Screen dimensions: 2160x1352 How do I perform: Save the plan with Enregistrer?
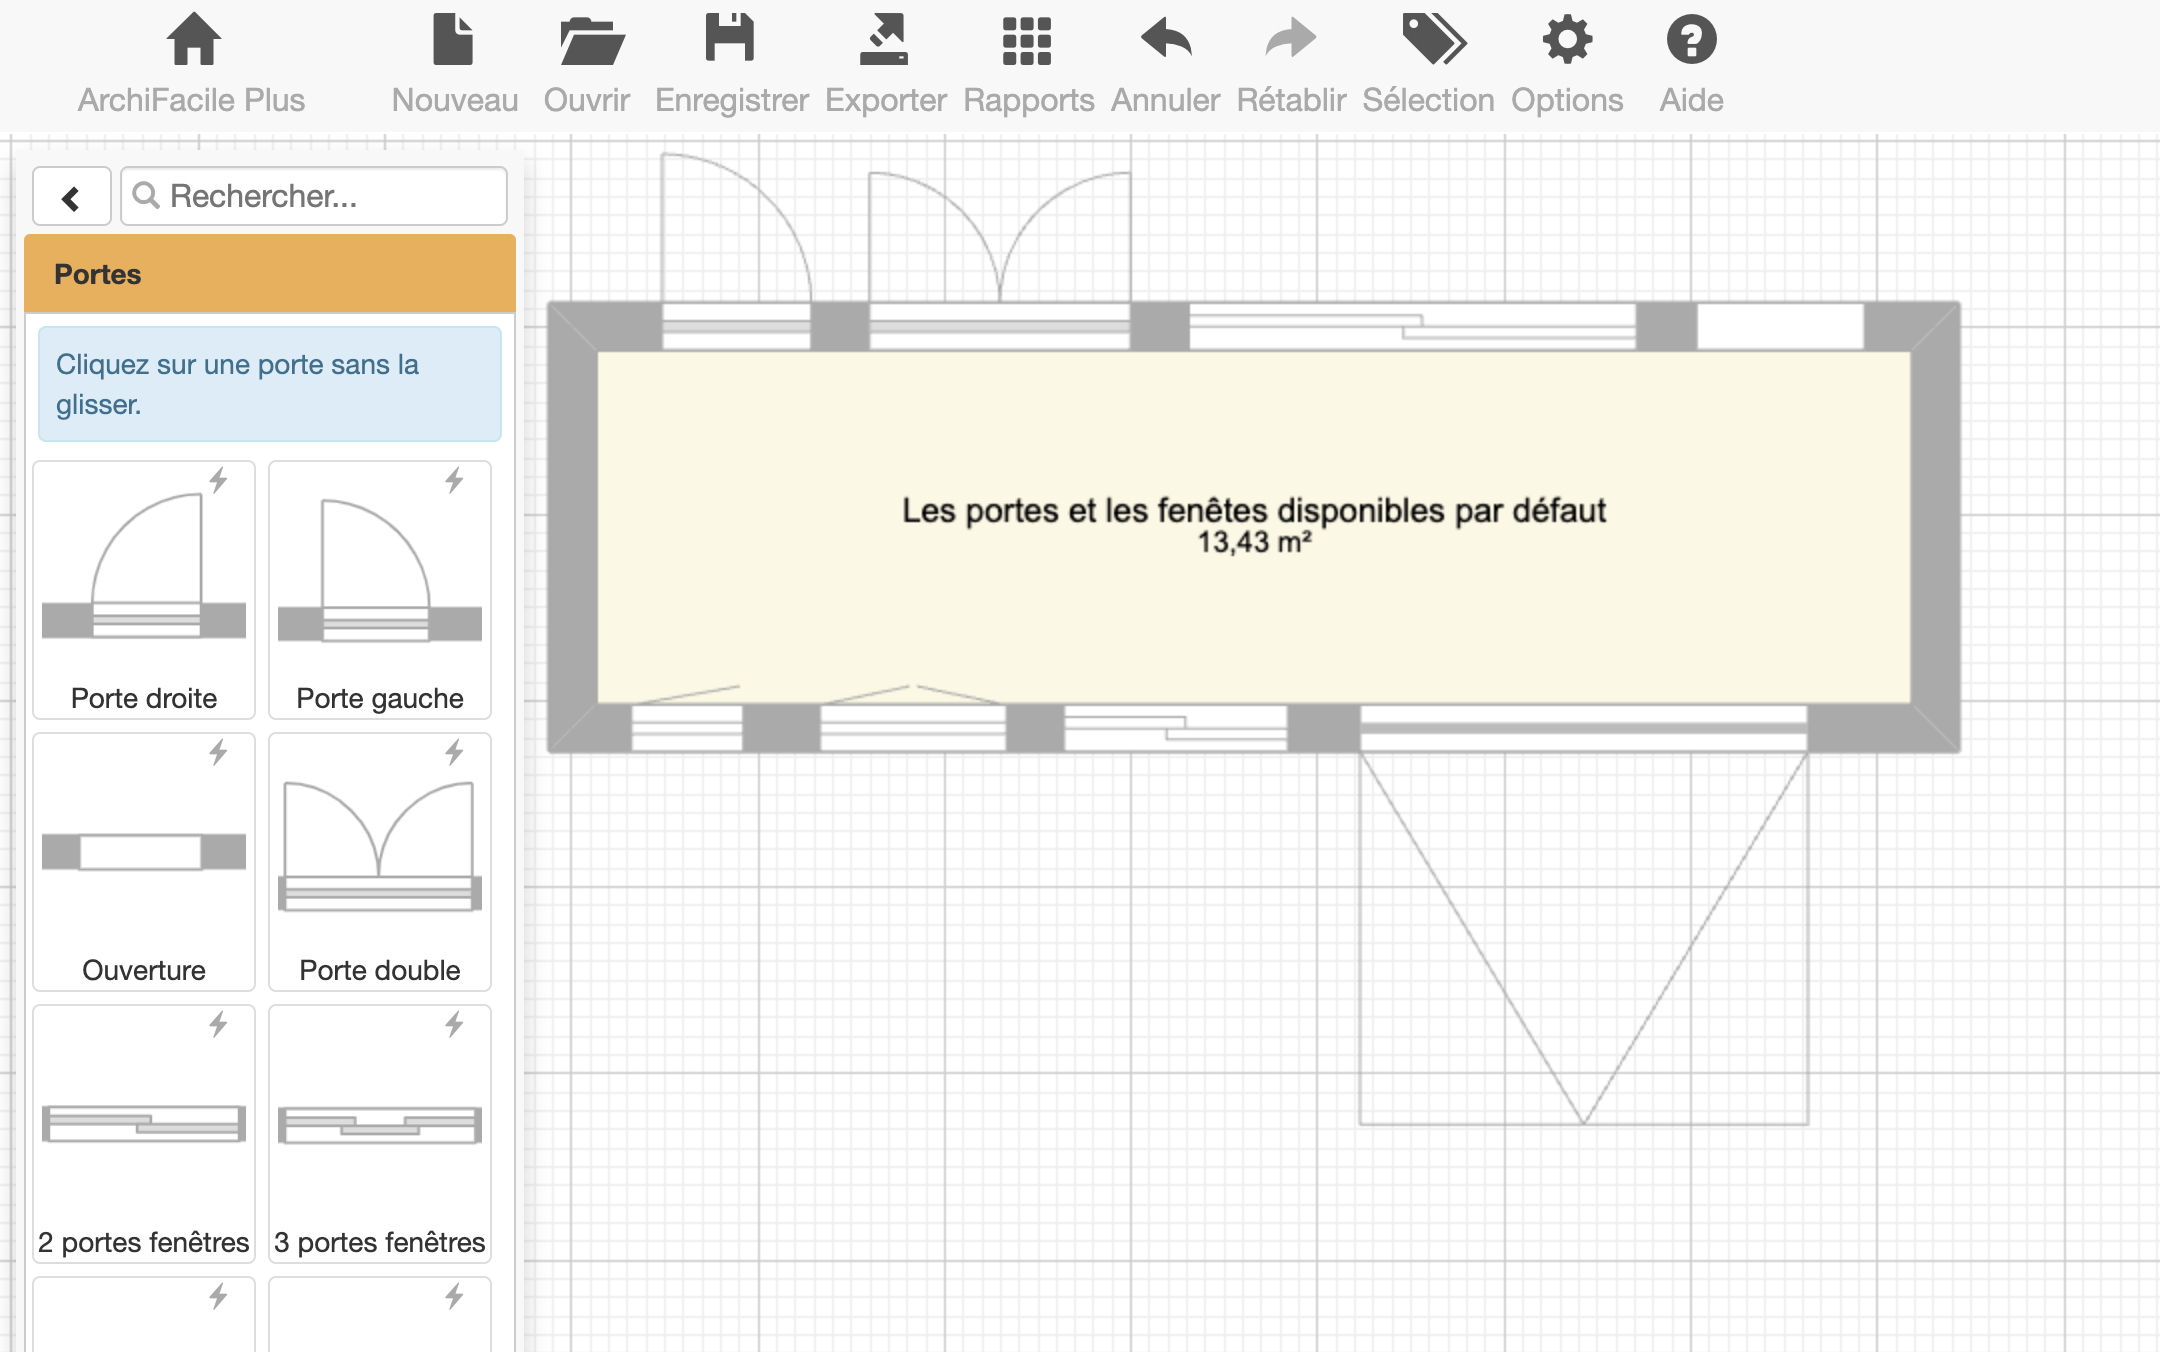[x=730, y=40]
